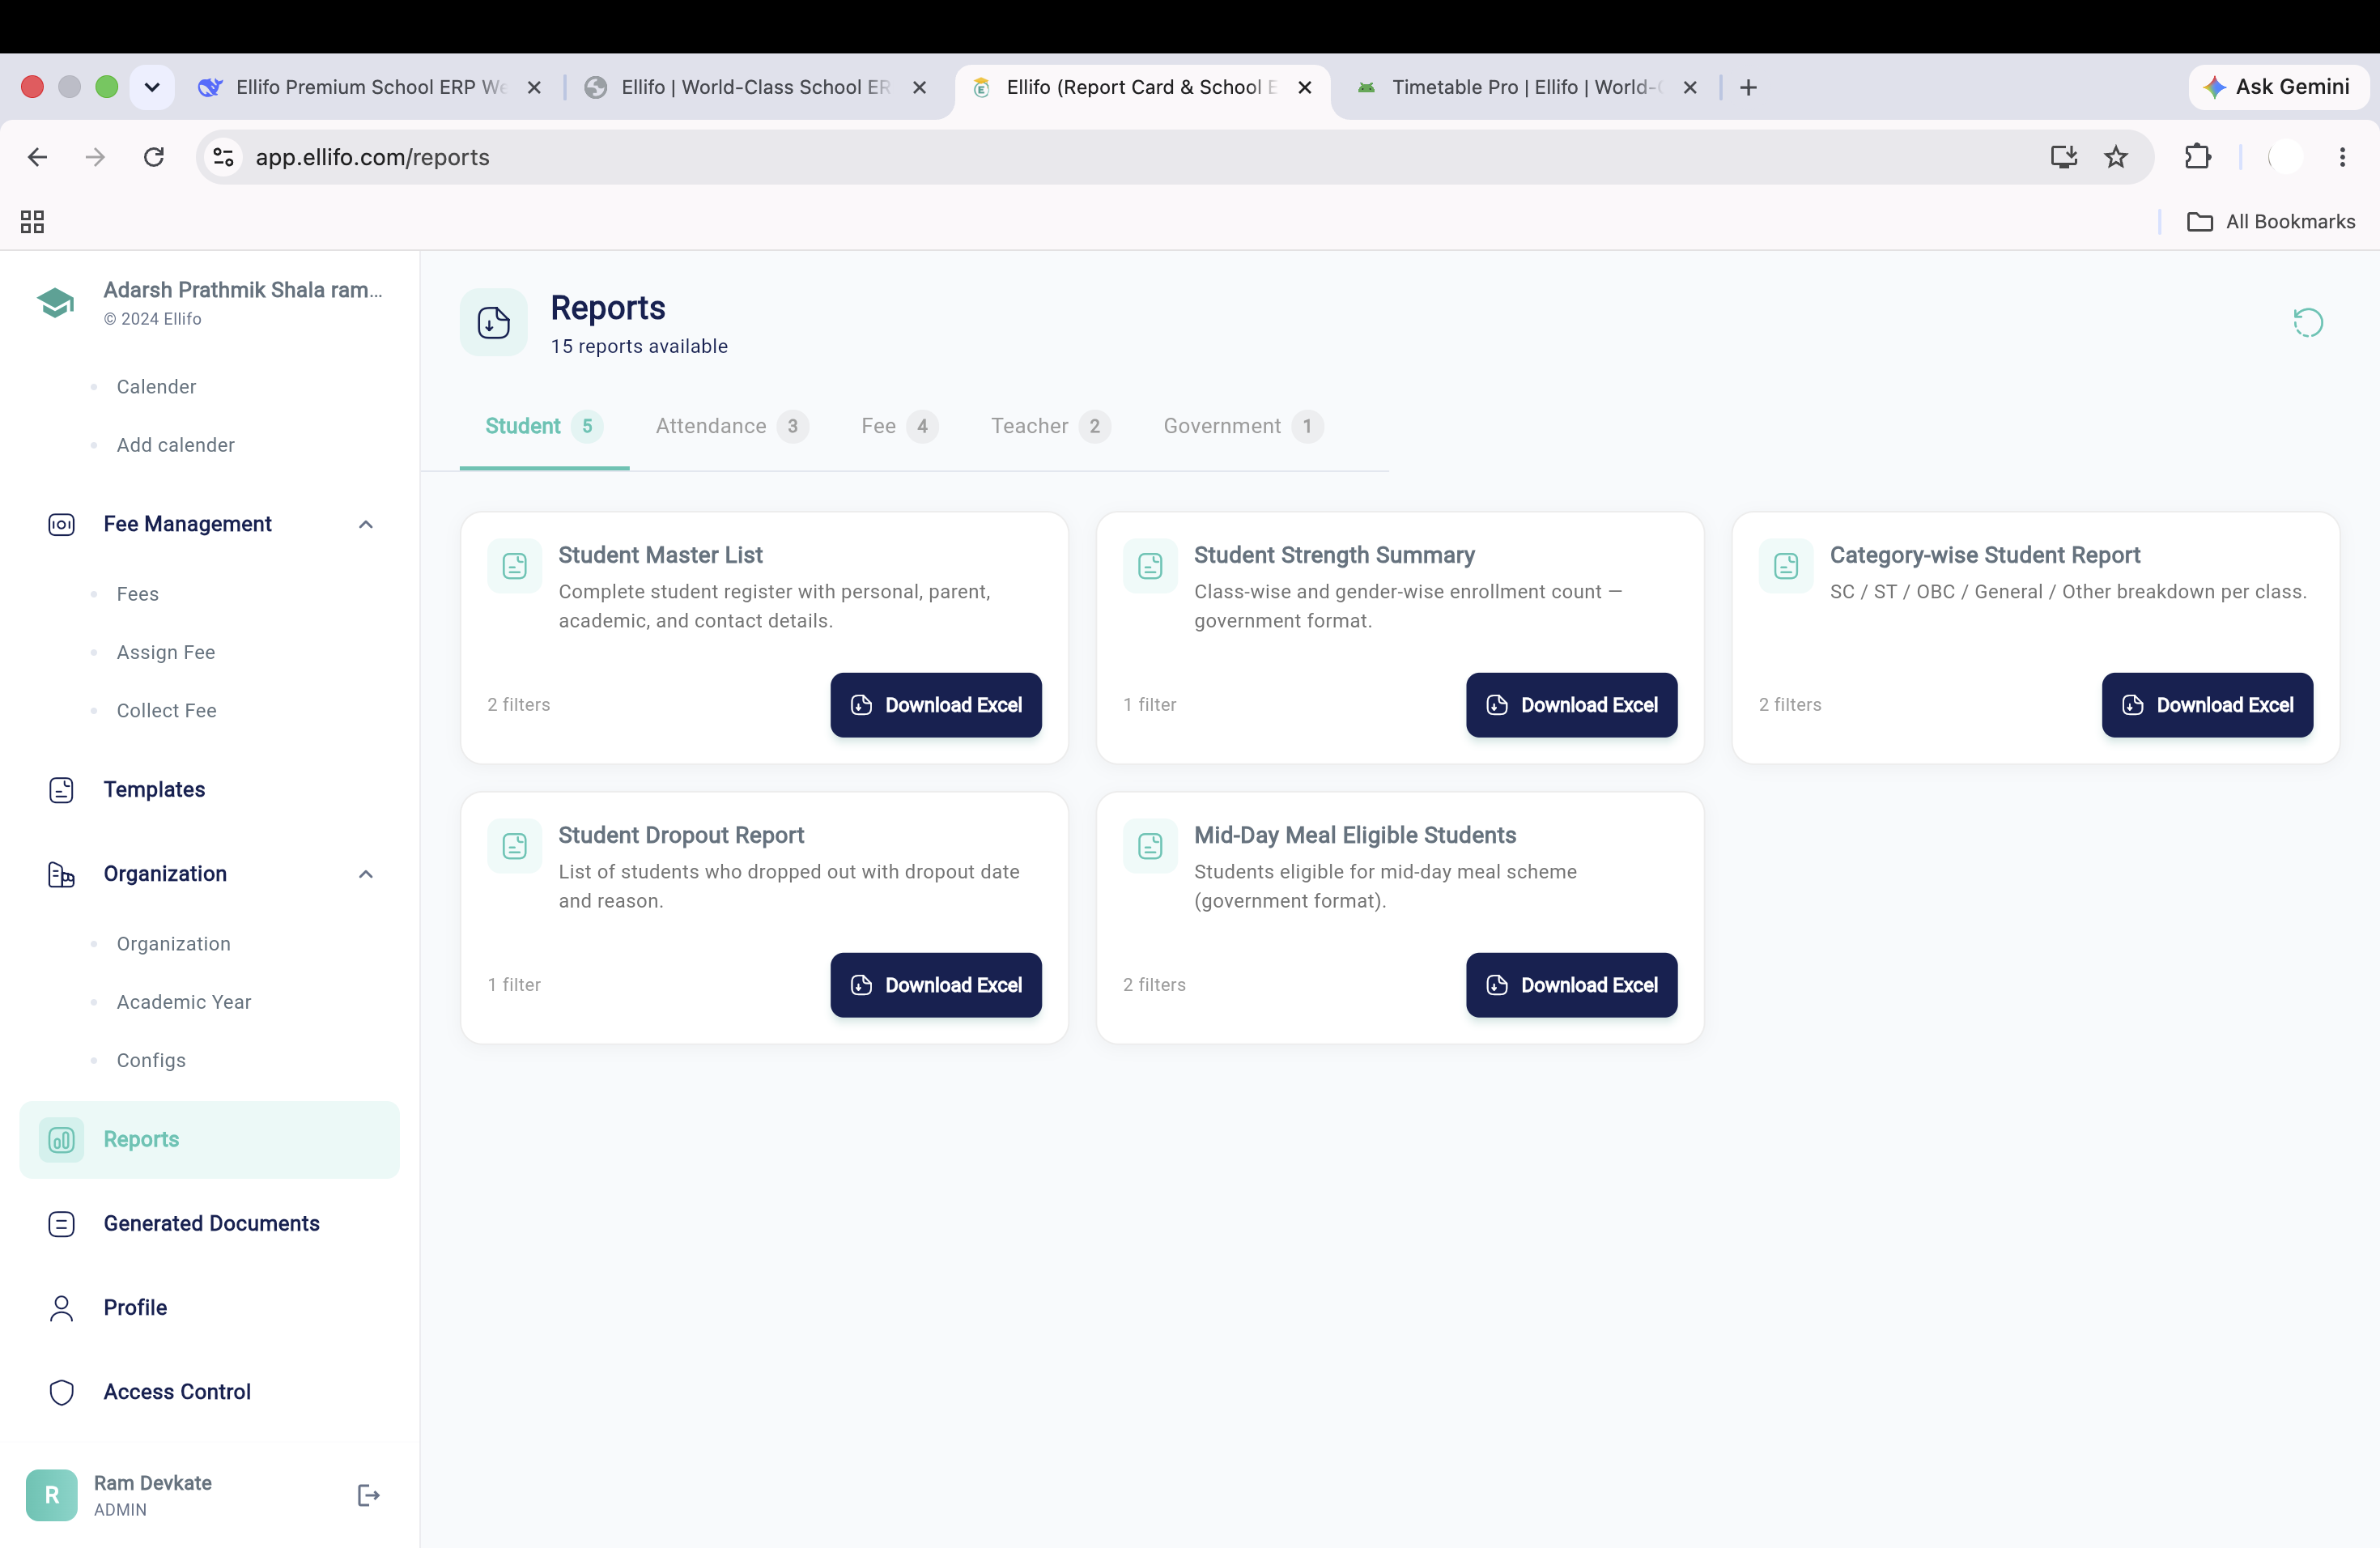Image resolution: width=2380 pixels, height=1548 pixels.
Task: Switch to the Teacher reports tab
Action: 1050,426
